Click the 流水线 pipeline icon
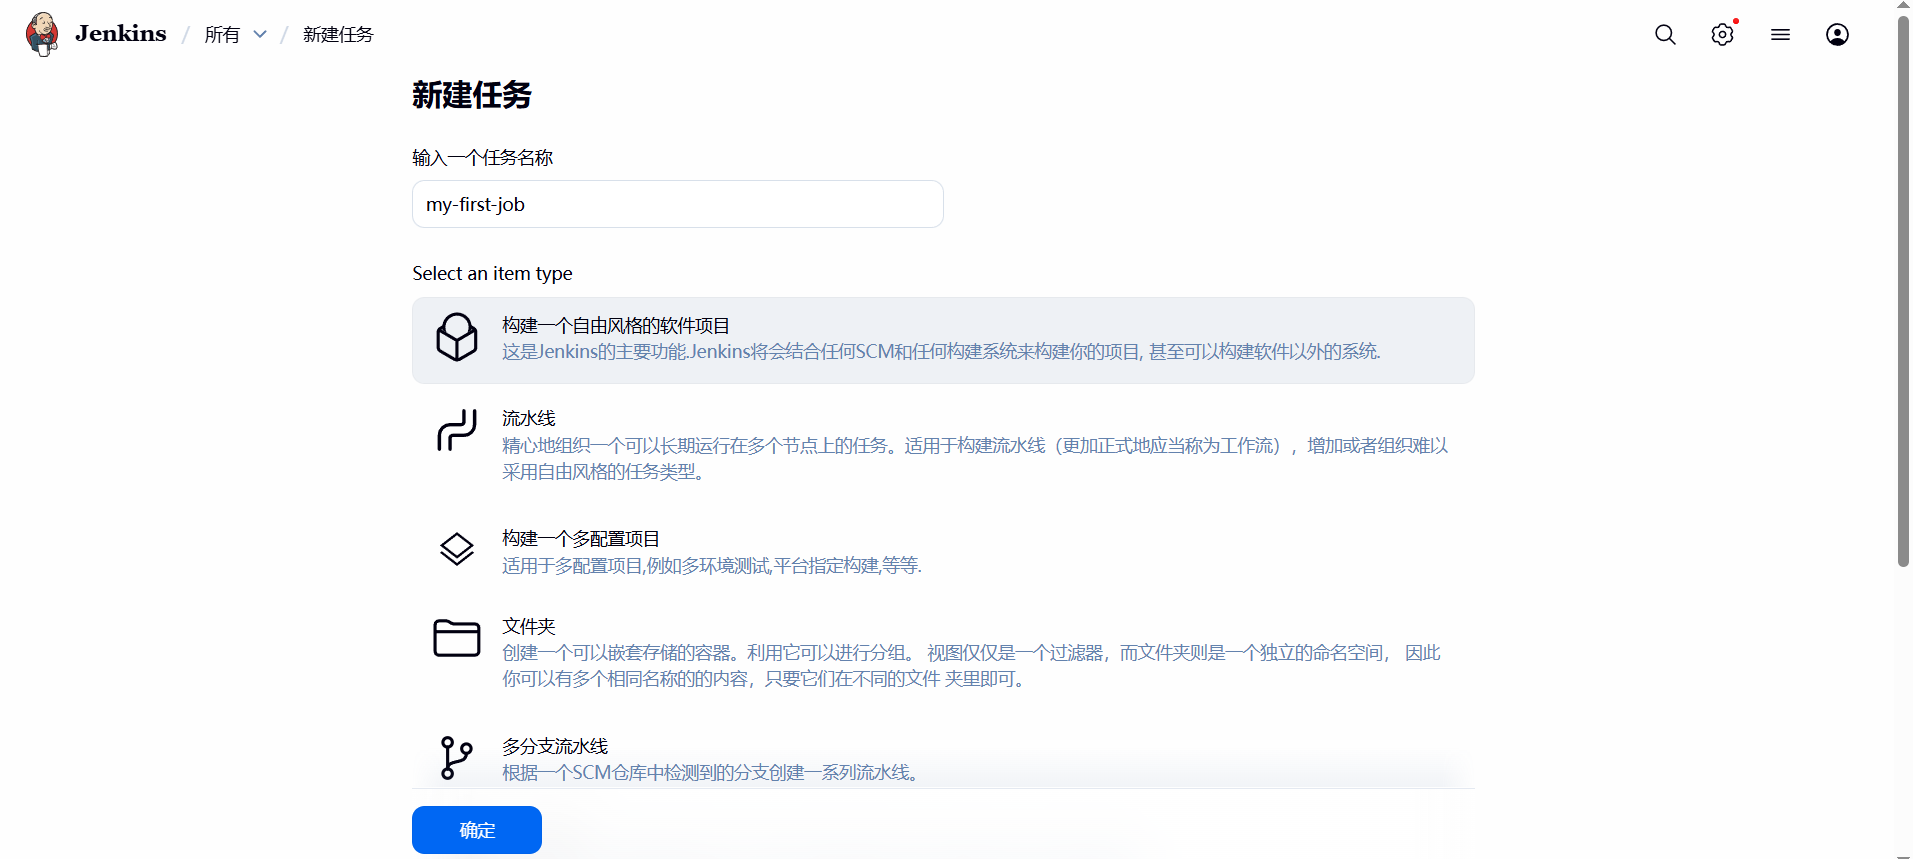Viewport: 1913px width, 859px height. (457, 431)
